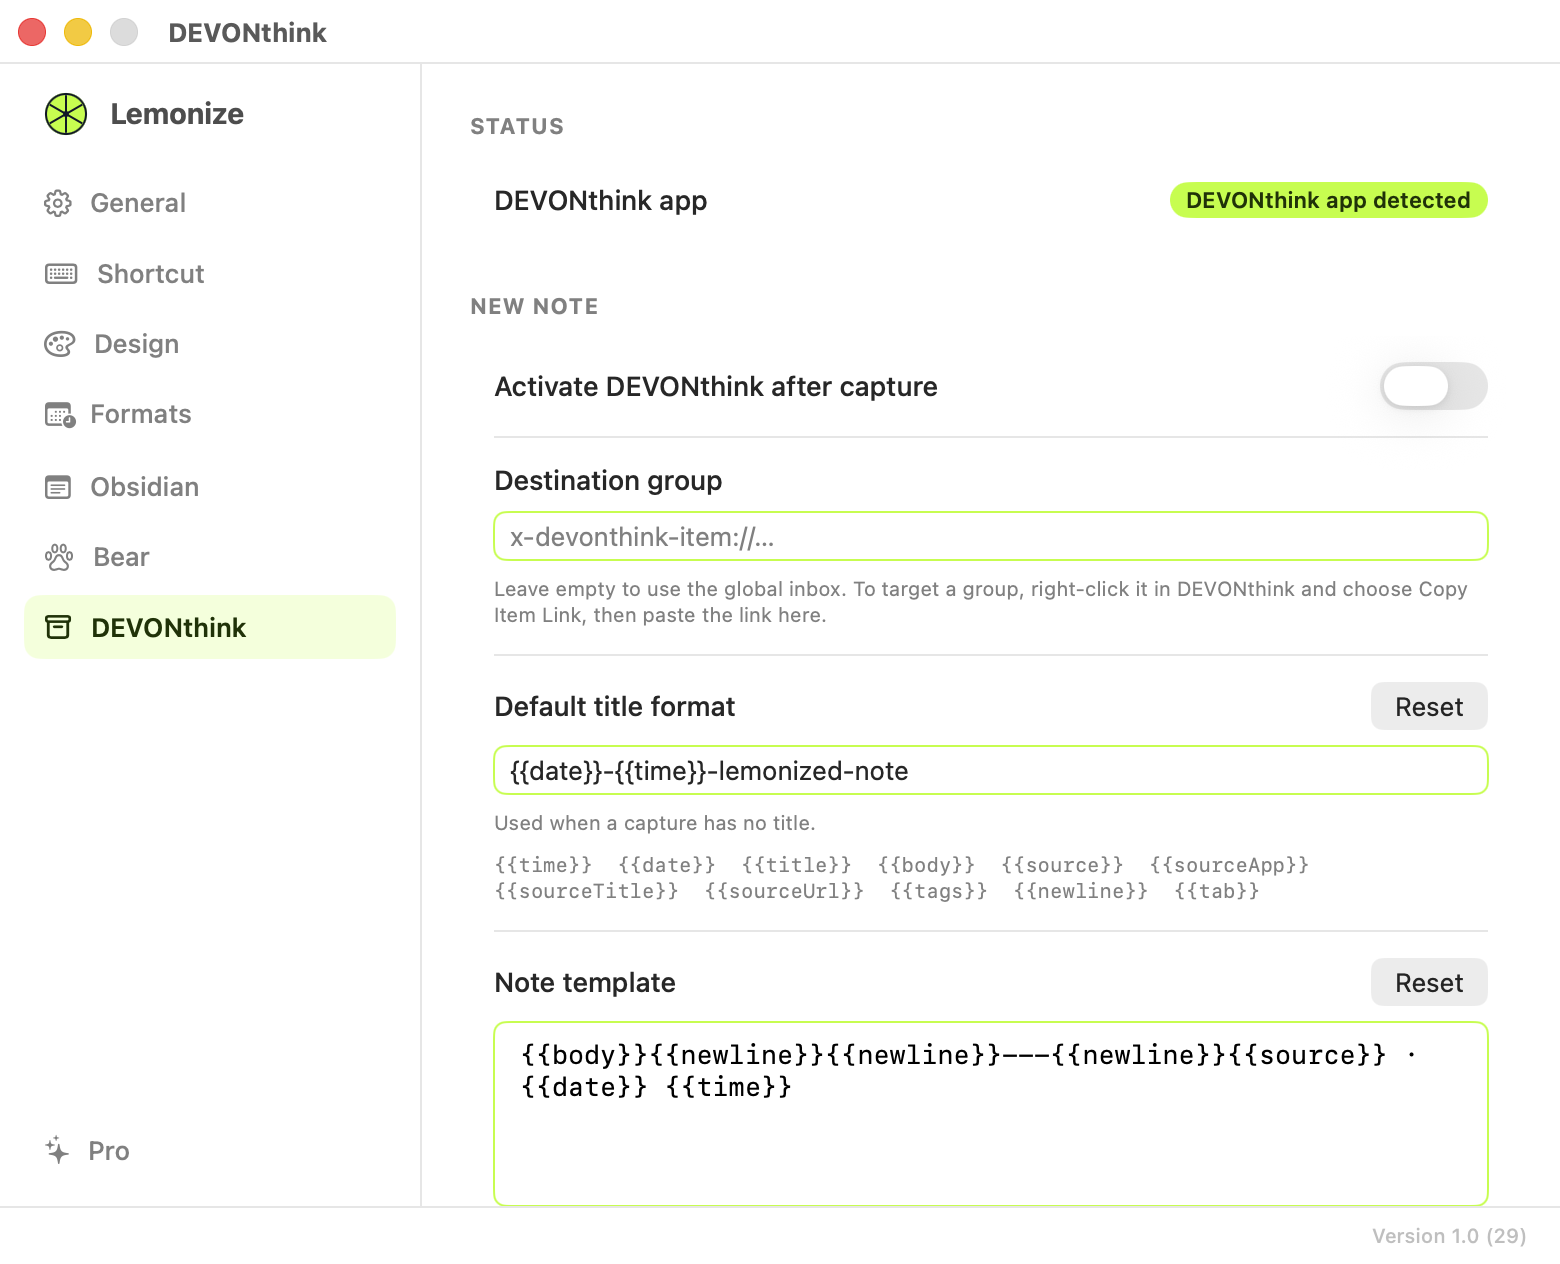Click the Obsidian note icon
1560x1264 pixels.
coord(58,487)
